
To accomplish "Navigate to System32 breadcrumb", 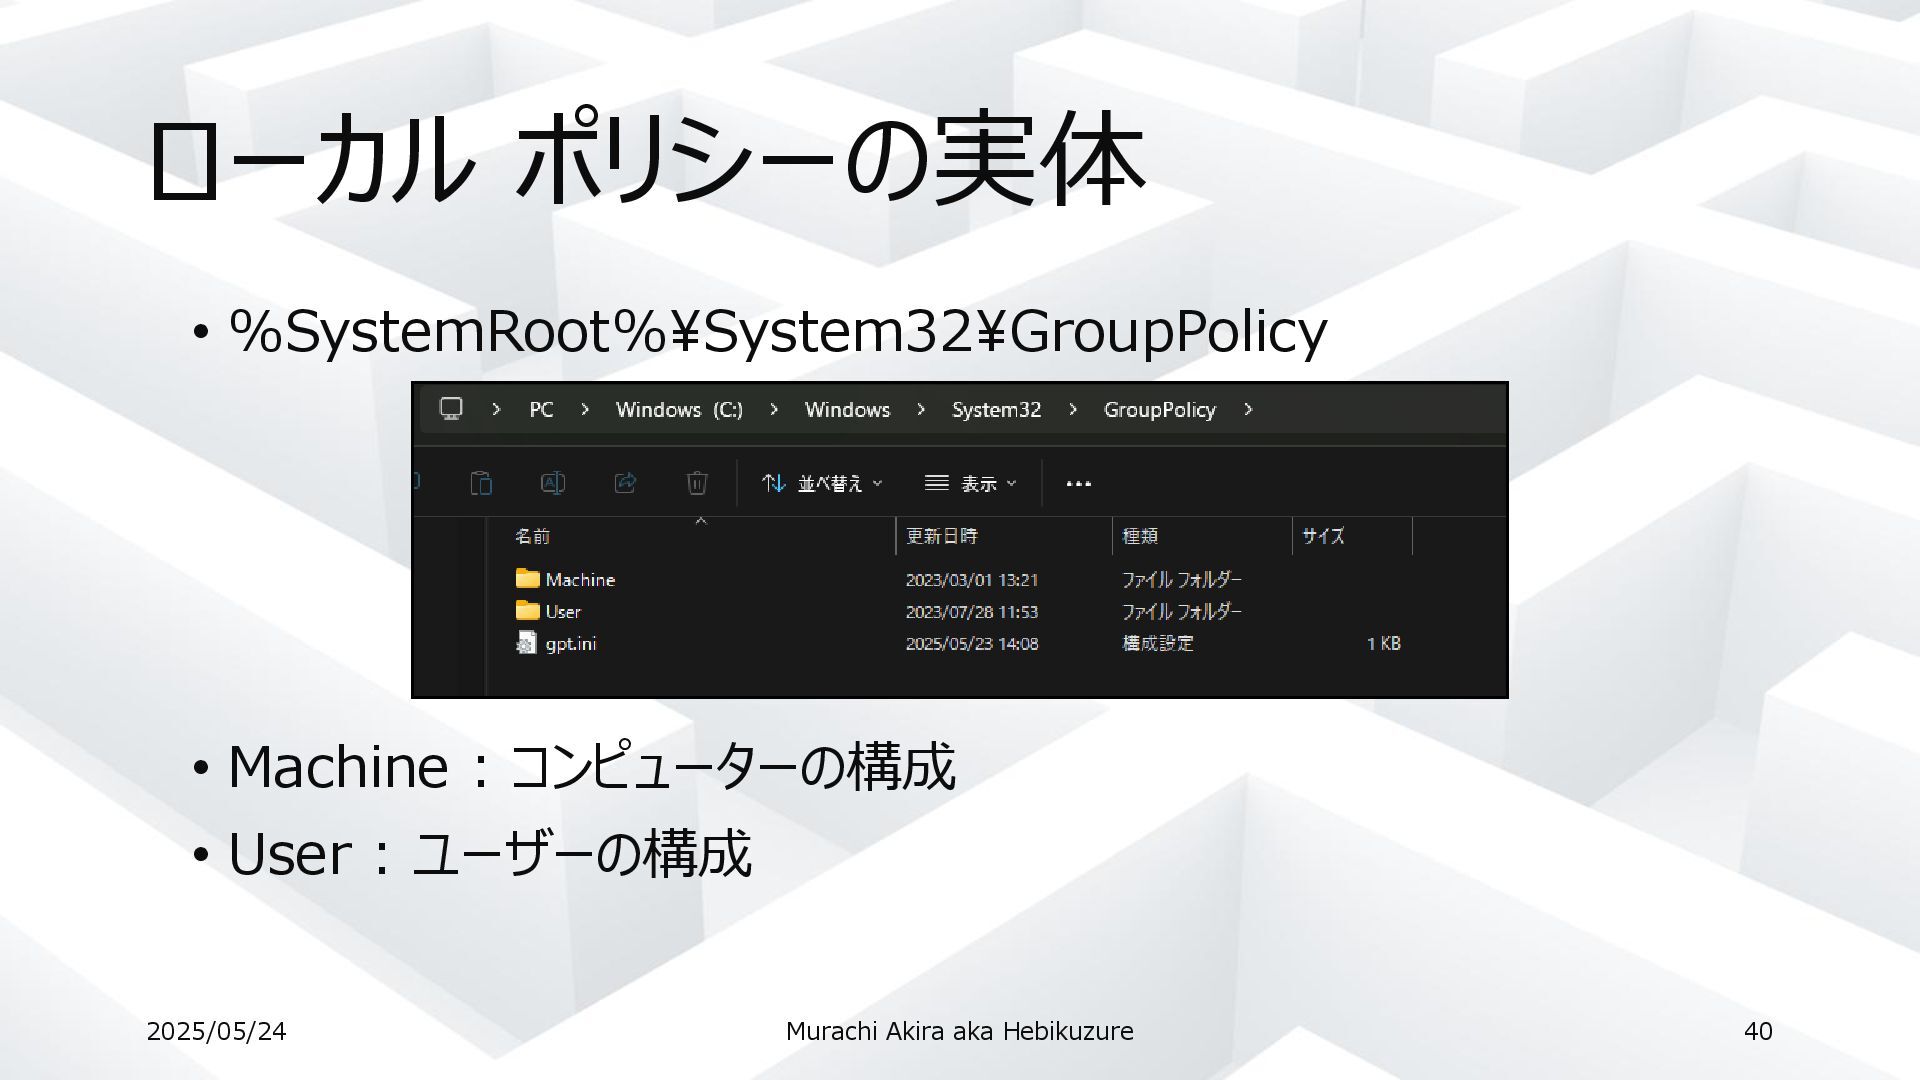I will 996,410.
